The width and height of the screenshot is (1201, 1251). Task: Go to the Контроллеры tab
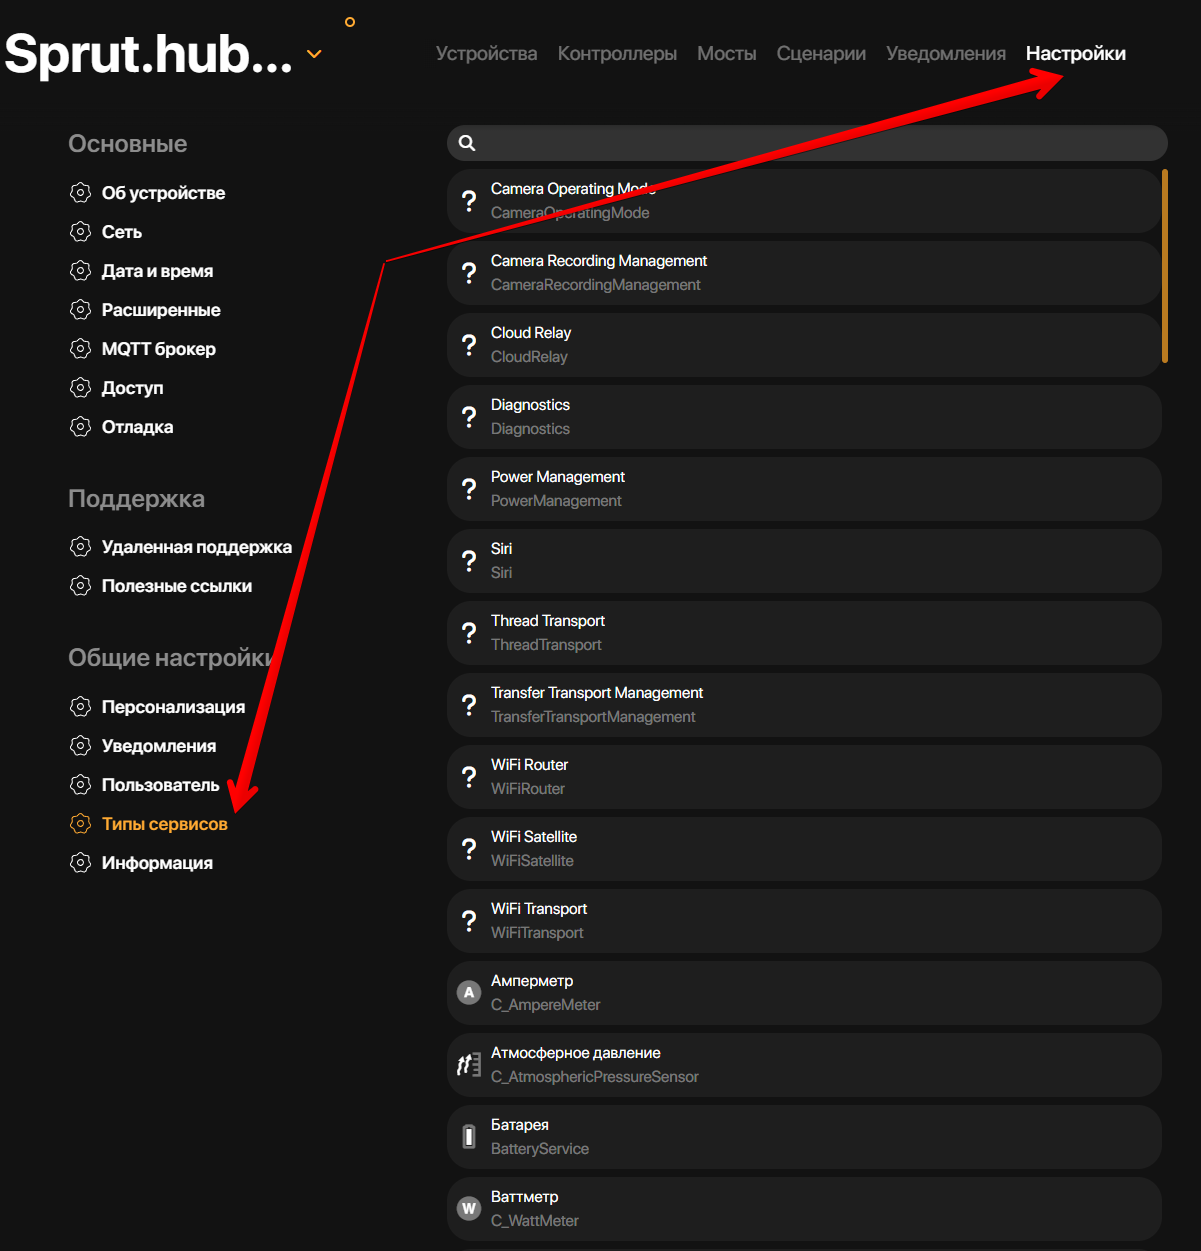coord(617,54)
